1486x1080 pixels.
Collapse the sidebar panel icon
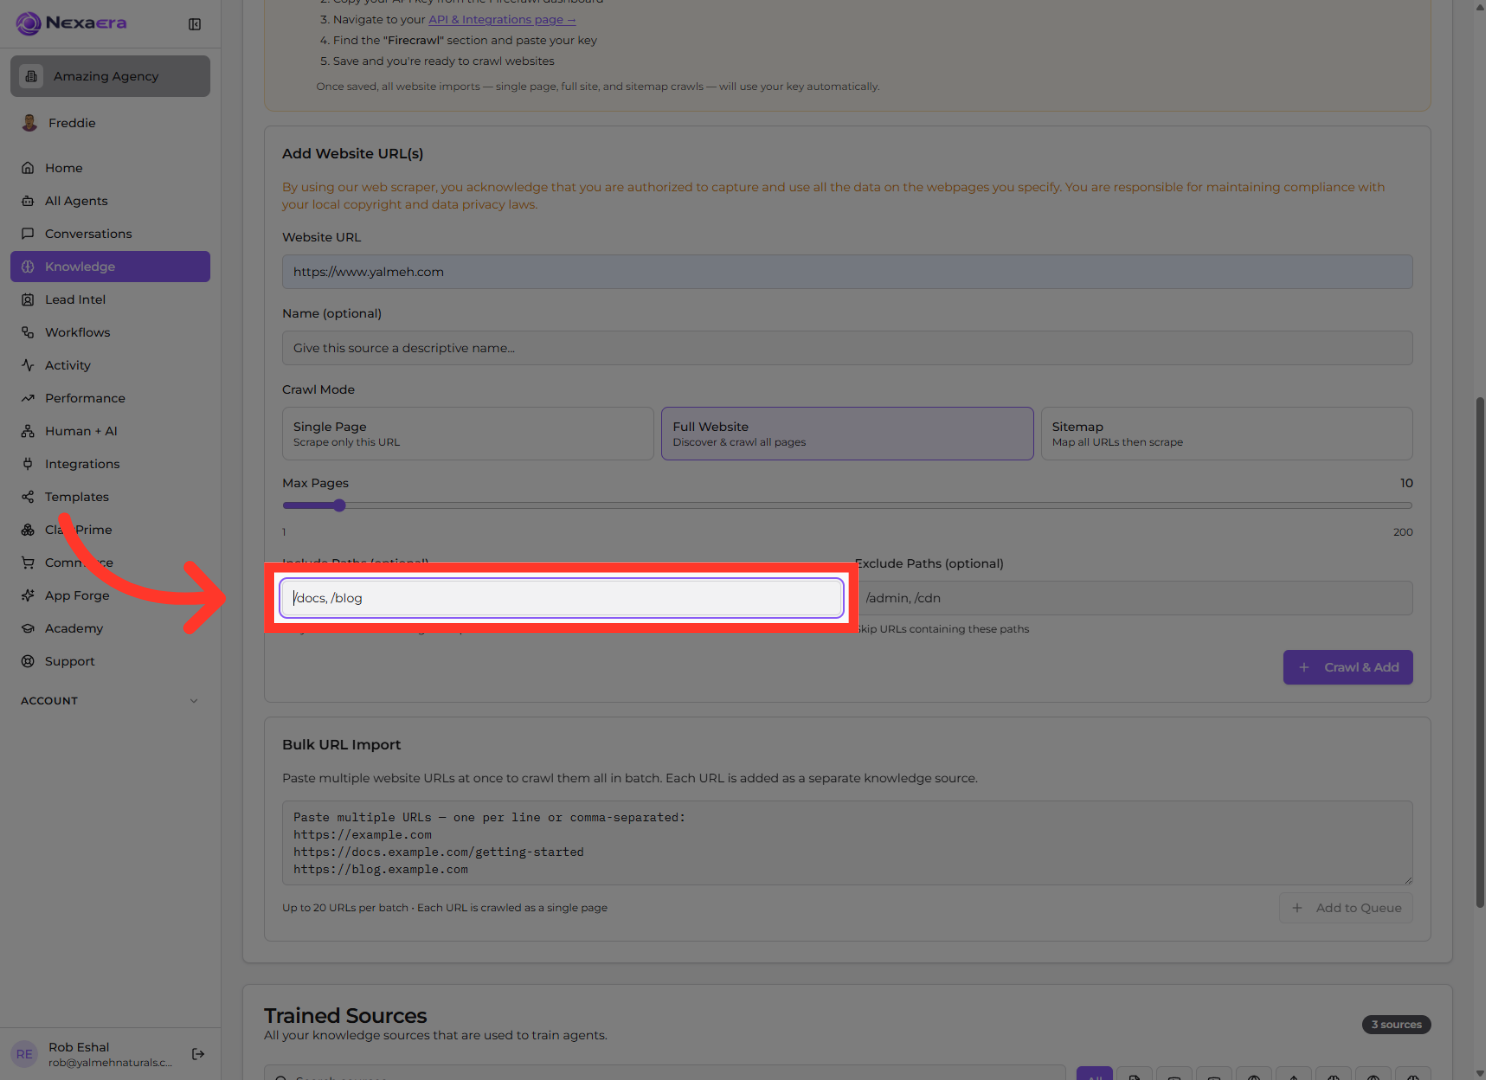195,24
